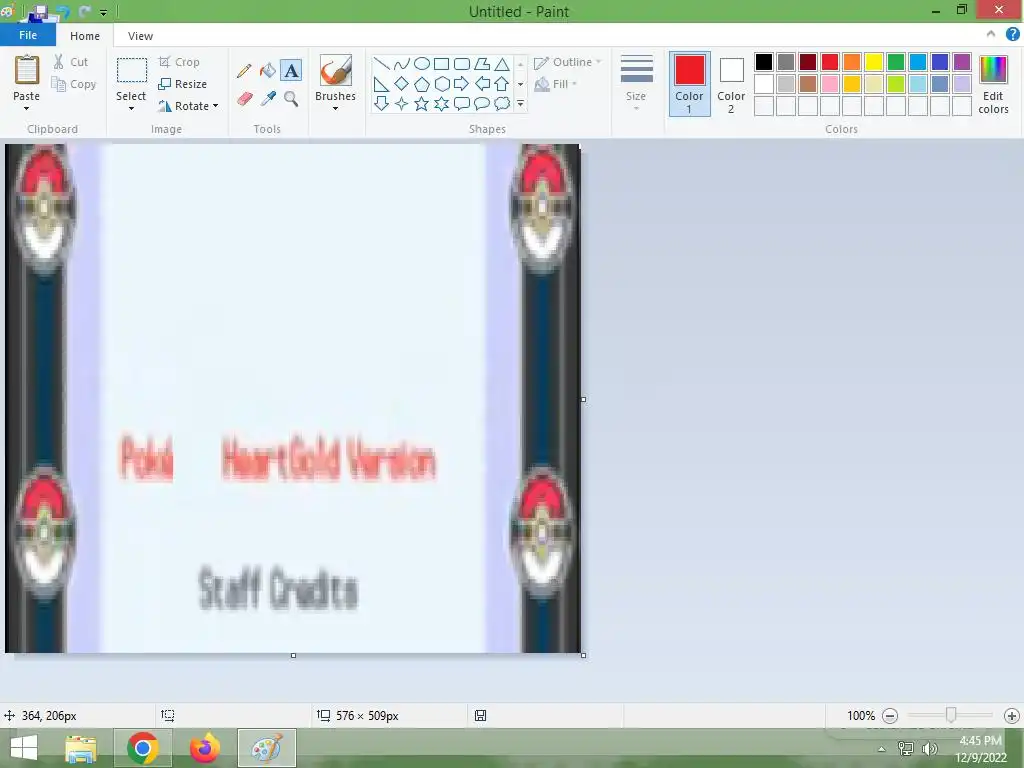This screenshot has height=768, width=1024.
Task: Activate Color 2 background selector
Action: (731, 84)
